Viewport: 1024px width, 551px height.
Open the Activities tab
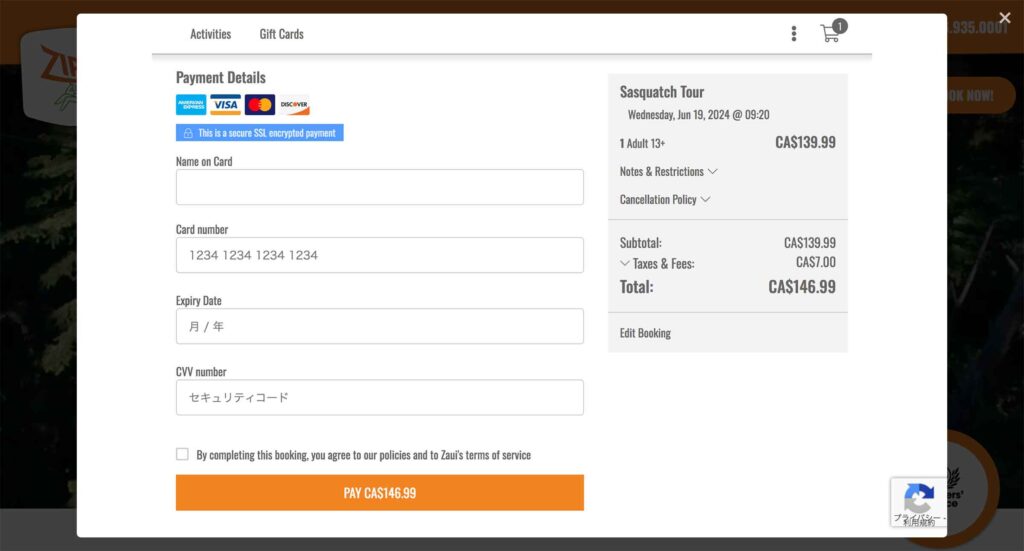coord(210,34)
